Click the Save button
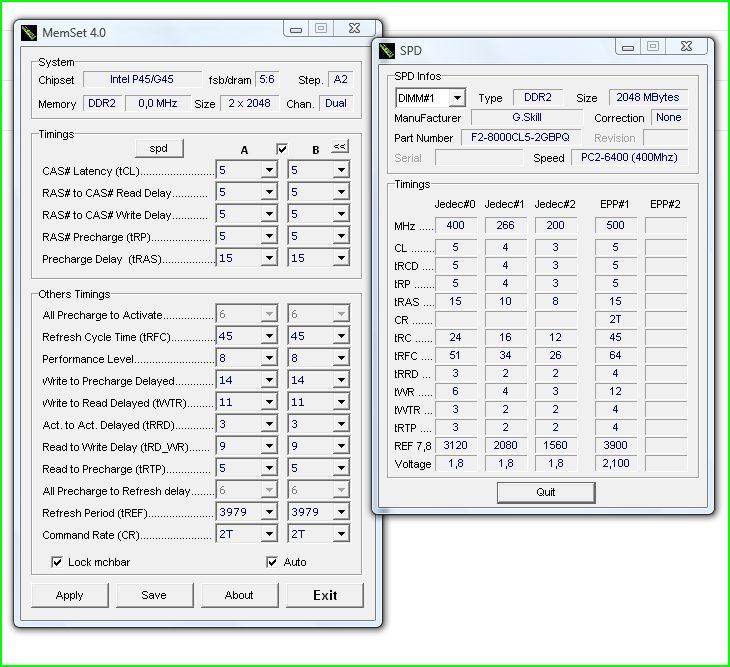This screenshot has width=730, height=667. pos(154,595)
